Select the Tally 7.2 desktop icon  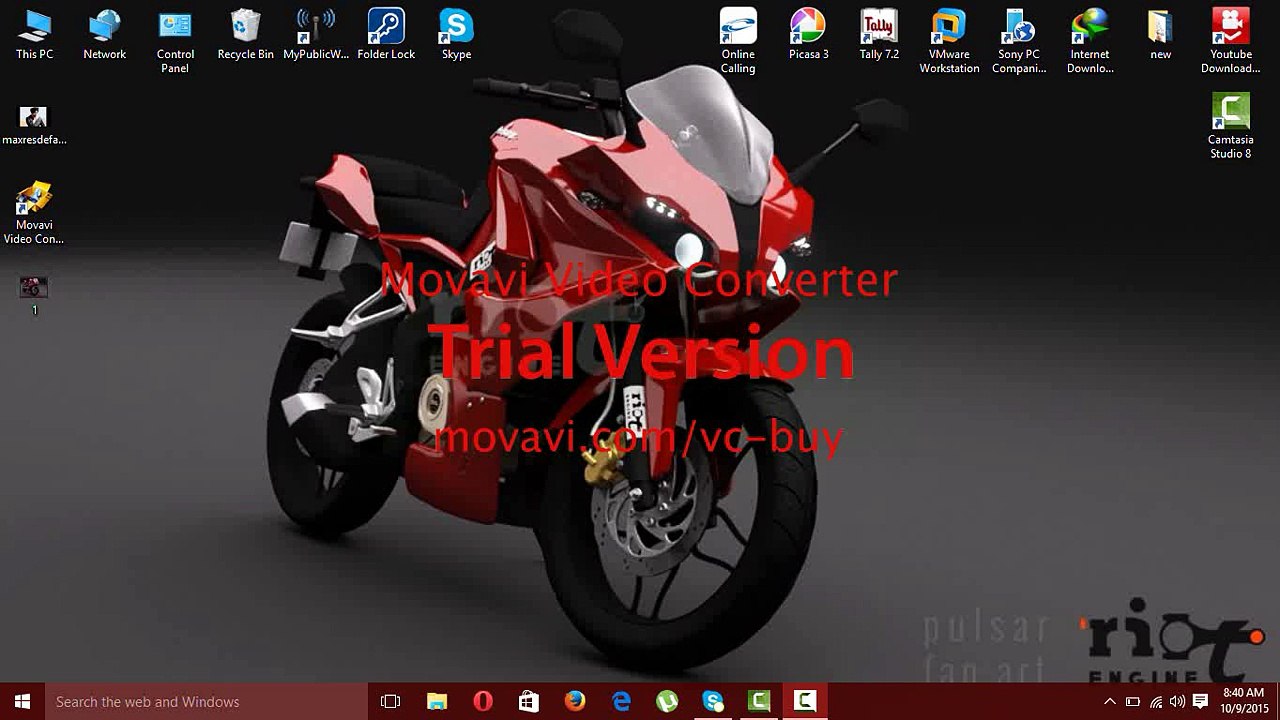click(x=879, y=35)
